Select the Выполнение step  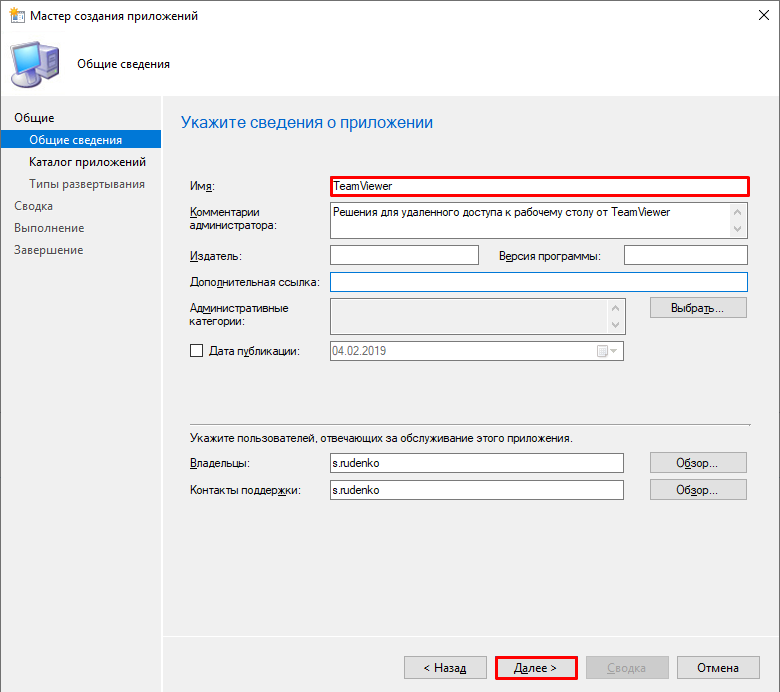tap(49, 228)
